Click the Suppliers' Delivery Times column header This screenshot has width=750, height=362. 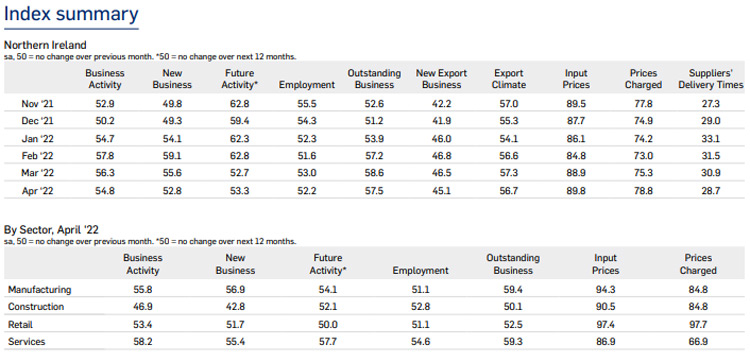click(711, 79)
